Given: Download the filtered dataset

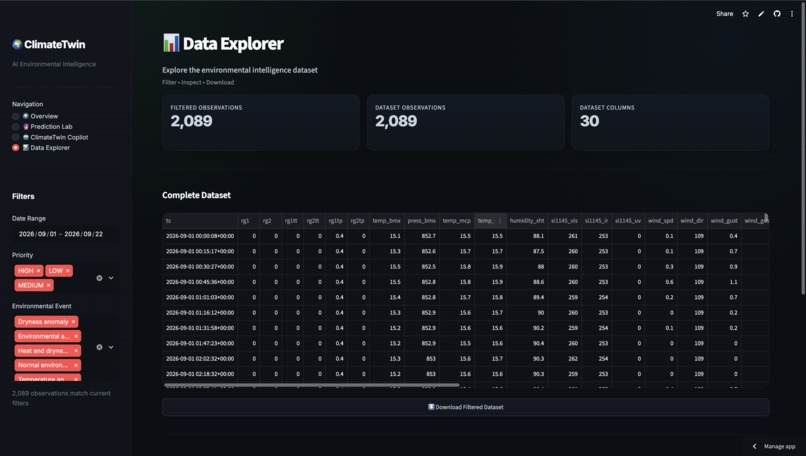Looking at the screenshot, I should (x=466, y=407).
